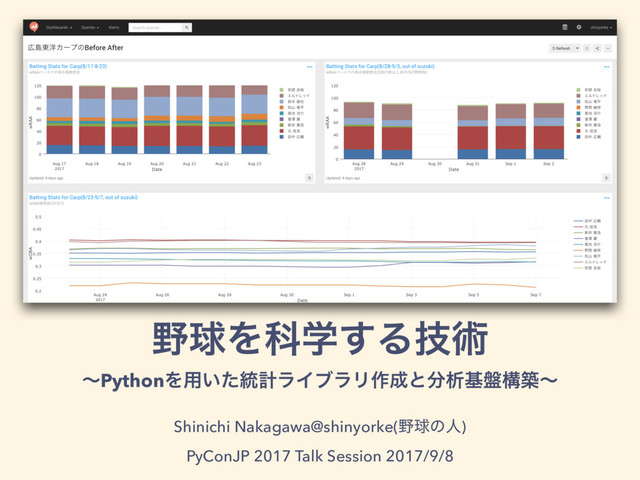Screen dimensions: 640x480
Task: Toggle the teal legend series in Carp(8/28-9/3) chart
Action: coord(589,113)
